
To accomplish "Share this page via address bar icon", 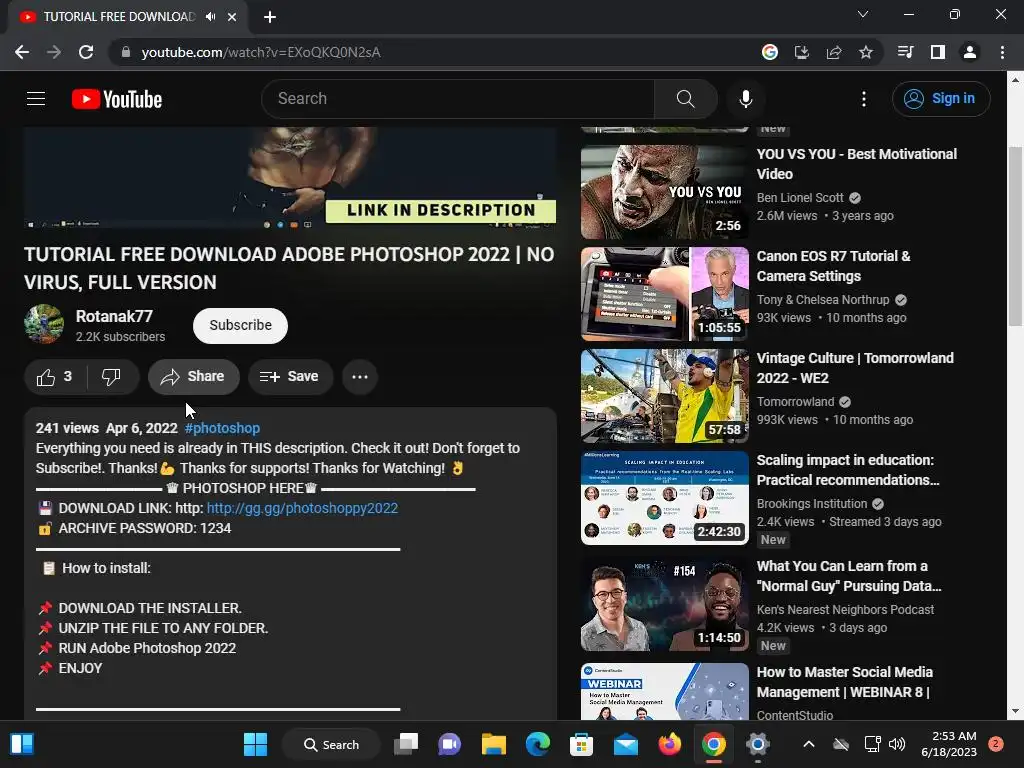I will pyautogui.click(x=833, y=52).
